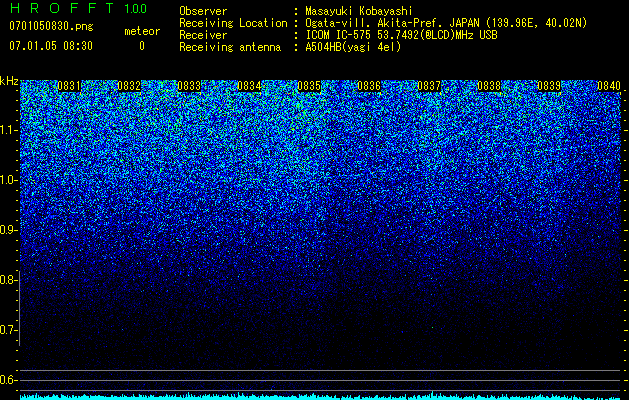Image resolution: width=629 pixels, height=400 pixels.
Task: Click the meteor count label
Action: point(142,31)
